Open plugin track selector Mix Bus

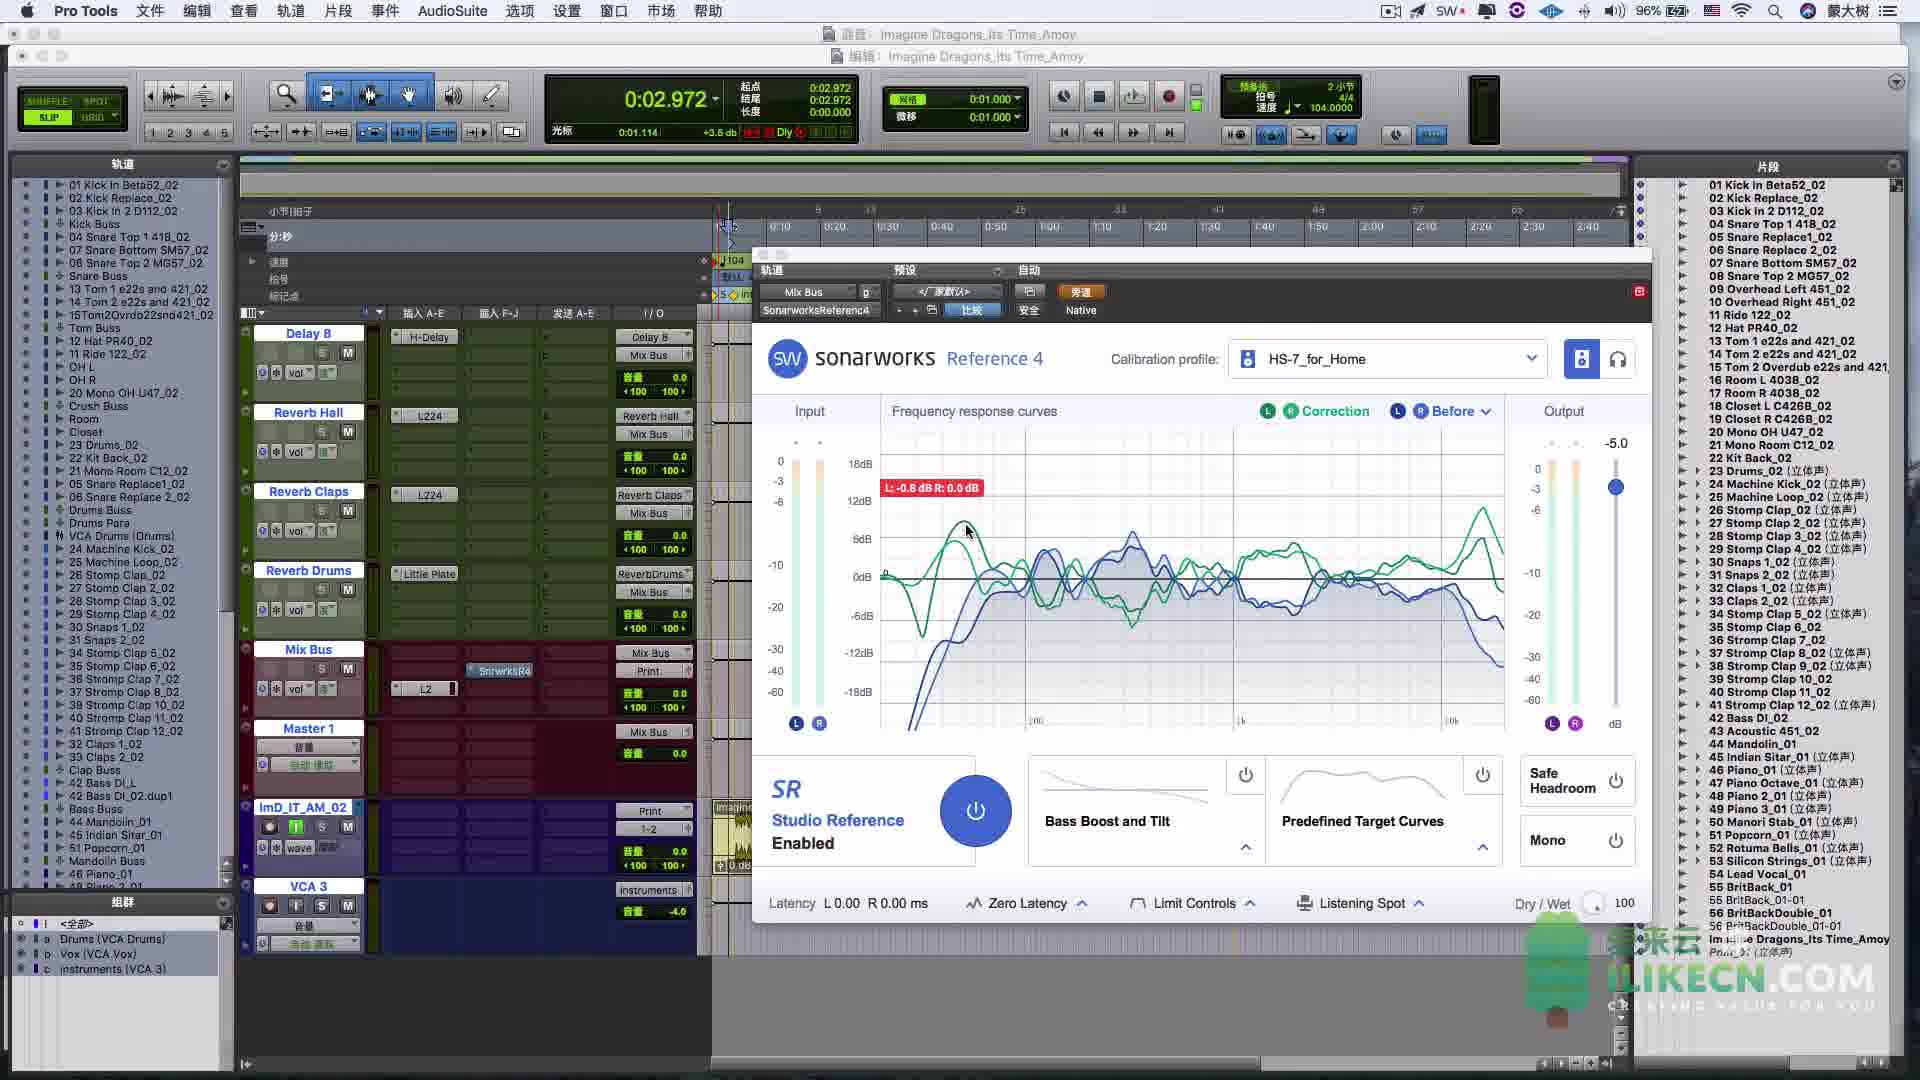pos(808,292)
